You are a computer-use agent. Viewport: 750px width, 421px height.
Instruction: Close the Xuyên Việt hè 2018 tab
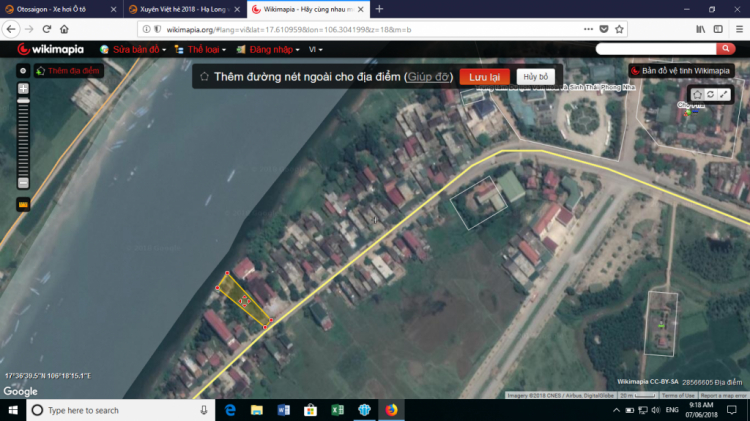pos(237,9)
